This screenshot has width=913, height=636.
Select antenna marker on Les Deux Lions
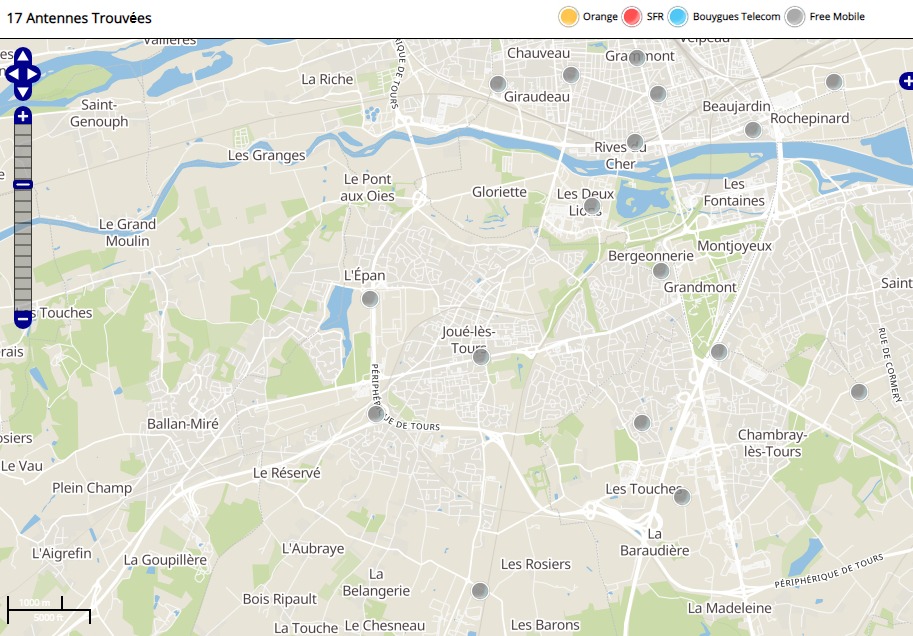(x=592, y=206)
